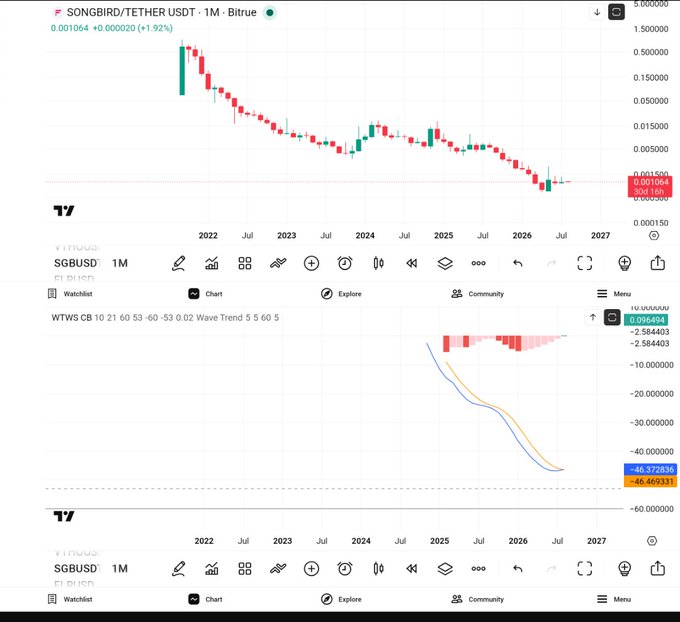
Task: Maximize the WTWS CB indicator pane
Action: click(x=612, y=318)
